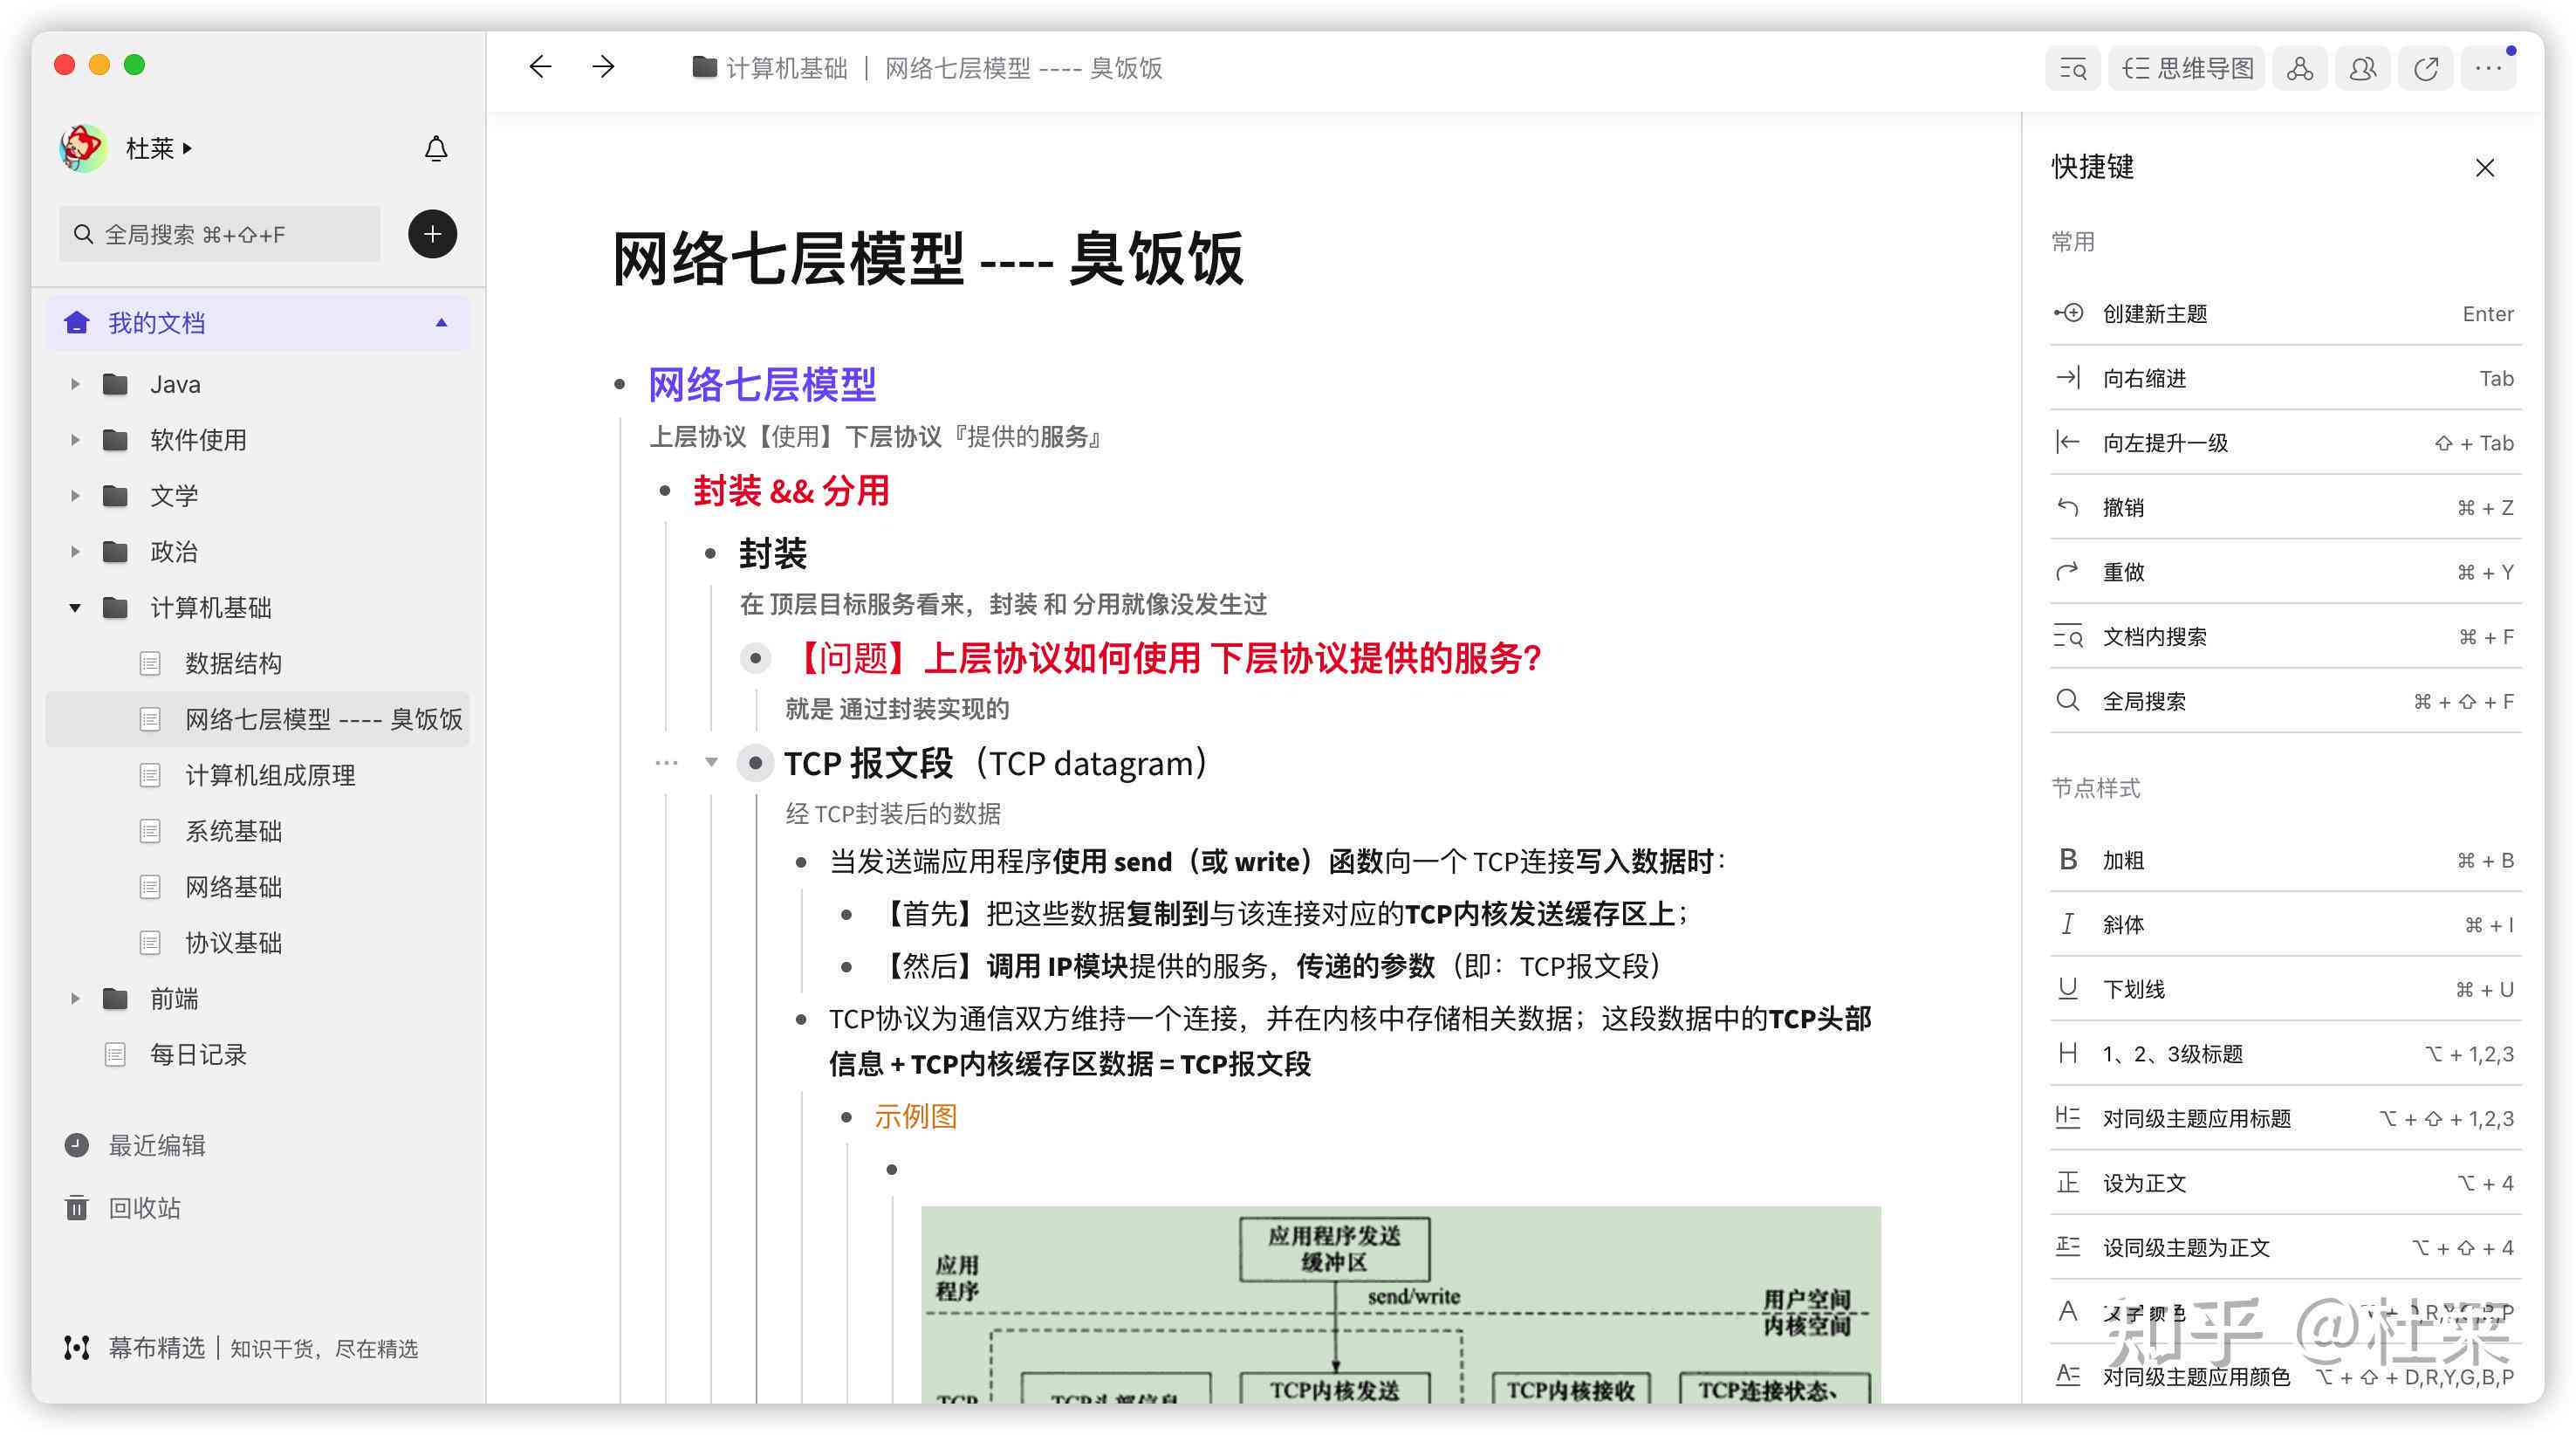Click the document title 网络七层模型 ---- 臭饭饭
Viewport: 2576px width, 1435px height.
pos(928,260)
